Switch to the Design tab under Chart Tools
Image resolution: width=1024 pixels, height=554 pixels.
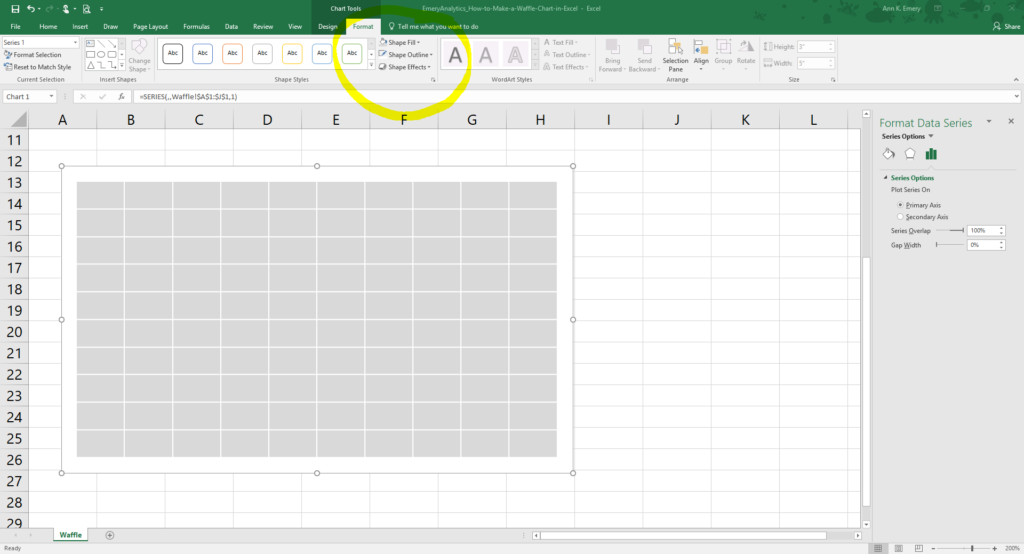(x=328, y=27)
